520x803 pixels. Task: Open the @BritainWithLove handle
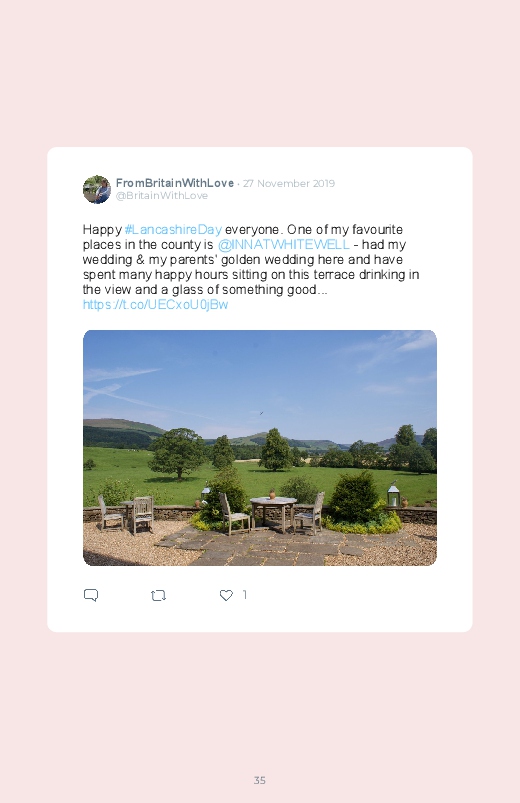162,196
